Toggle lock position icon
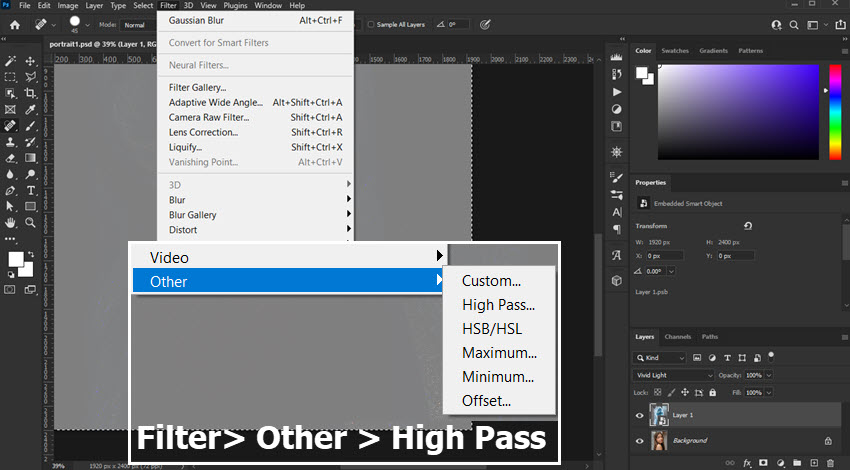The width and height of the screenshot is (850, 470). point(685,392)
